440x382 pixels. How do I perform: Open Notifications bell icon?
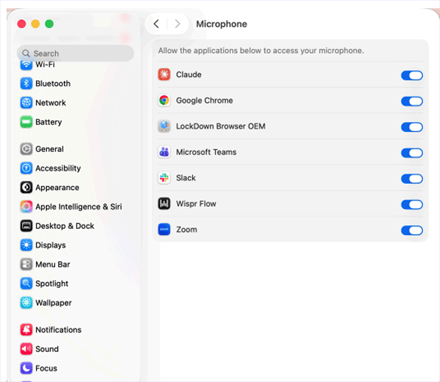pyautogui.click(x=26, y=330)
